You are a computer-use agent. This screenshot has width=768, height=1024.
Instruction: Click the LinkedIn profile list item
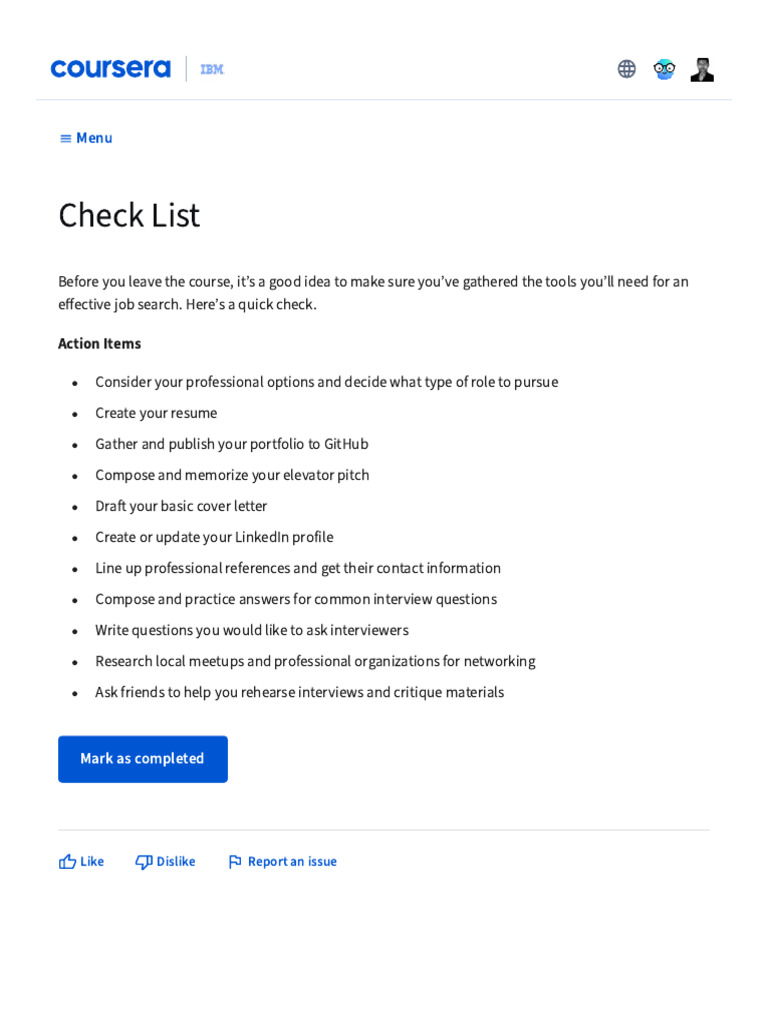(x=214, y=537)
